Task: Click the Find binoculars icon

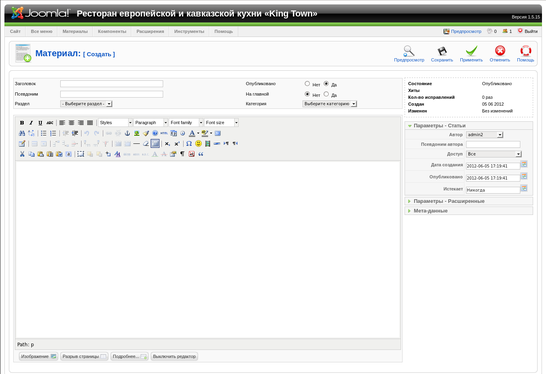Action: click(x=22, y=133)
